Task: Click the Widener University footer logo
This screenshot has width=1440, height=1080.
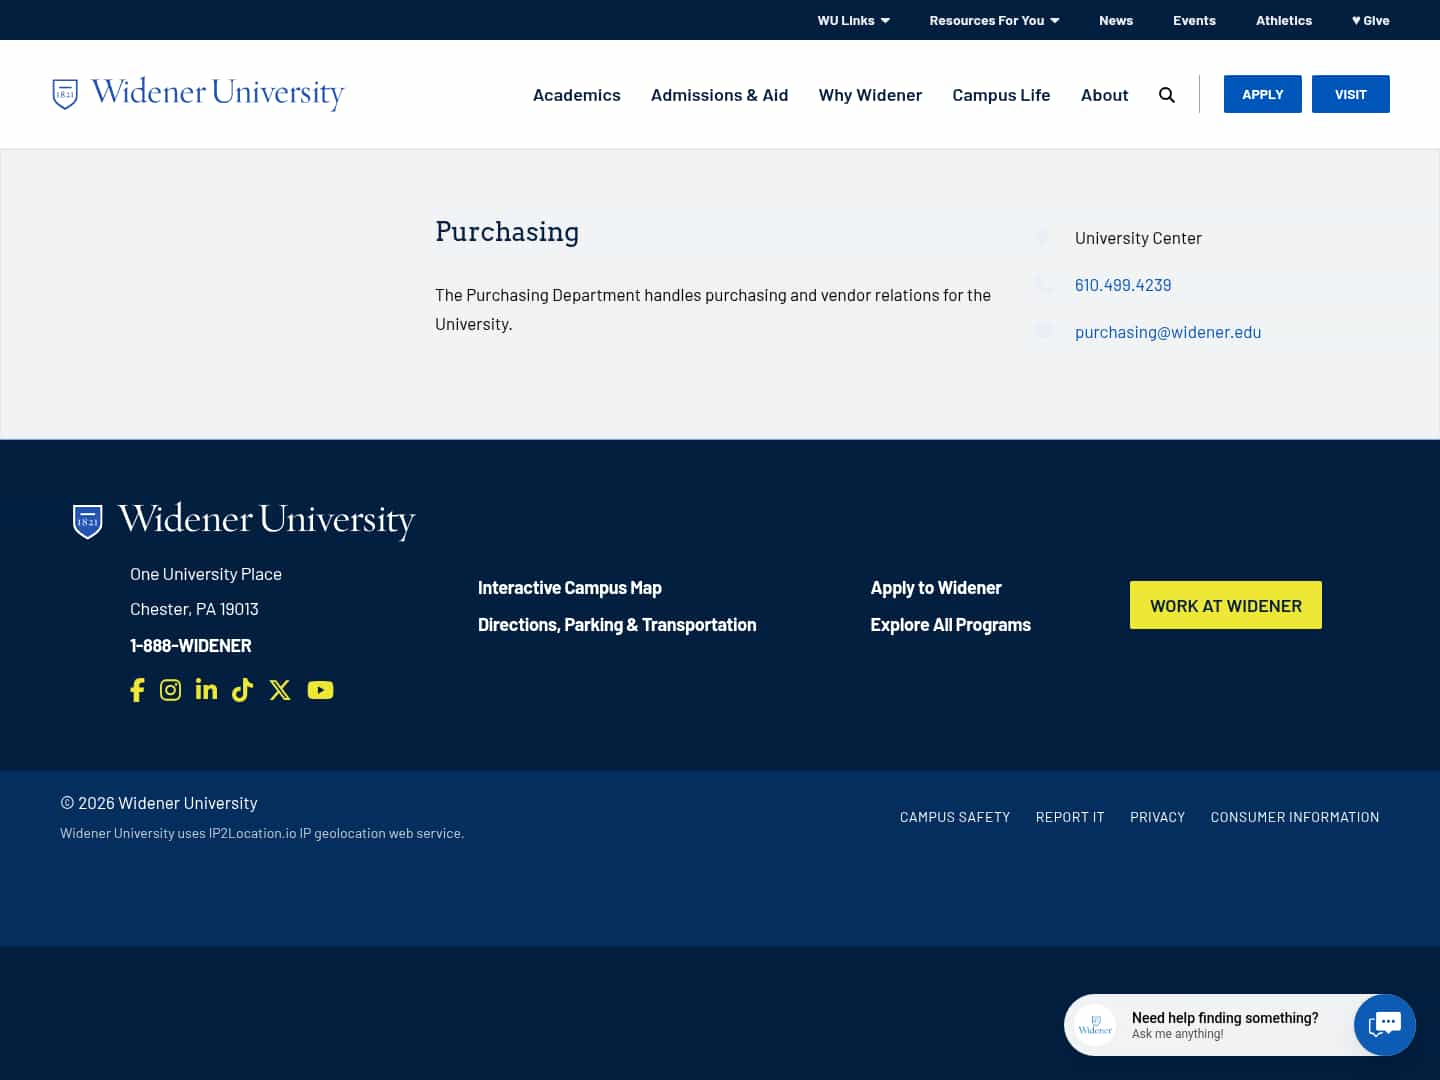Action: [x=244, y=520]
